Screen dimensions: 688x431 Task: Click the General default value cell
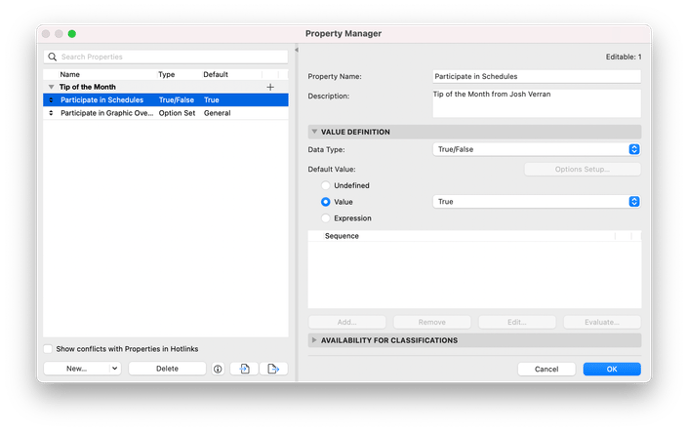(x=217, y=113)
